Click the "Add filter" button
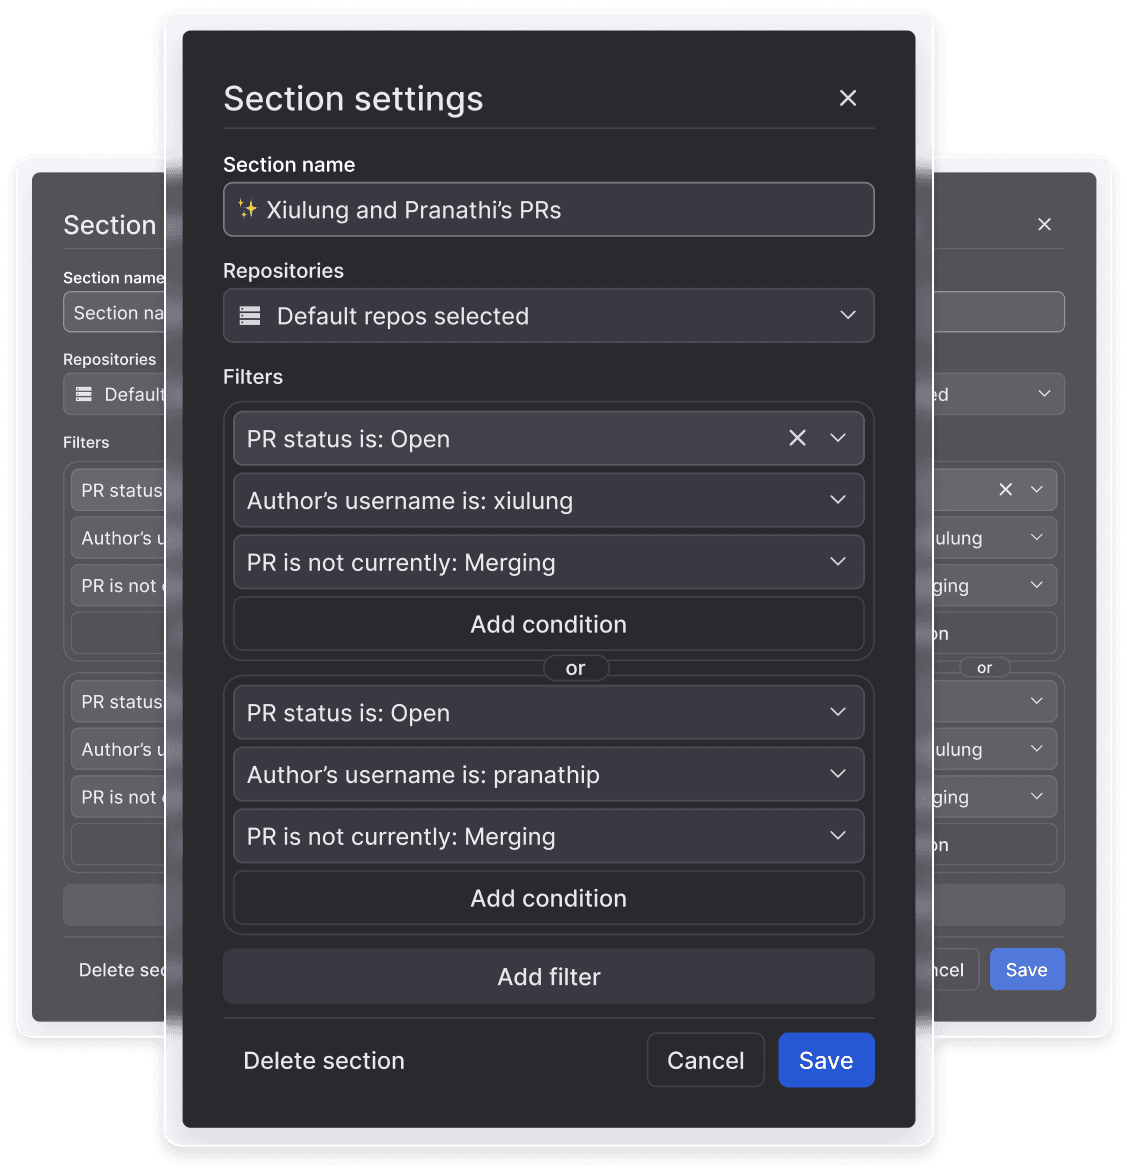Image resolution: width=1127 pixels, height=1172 pixels. point(548,976)
